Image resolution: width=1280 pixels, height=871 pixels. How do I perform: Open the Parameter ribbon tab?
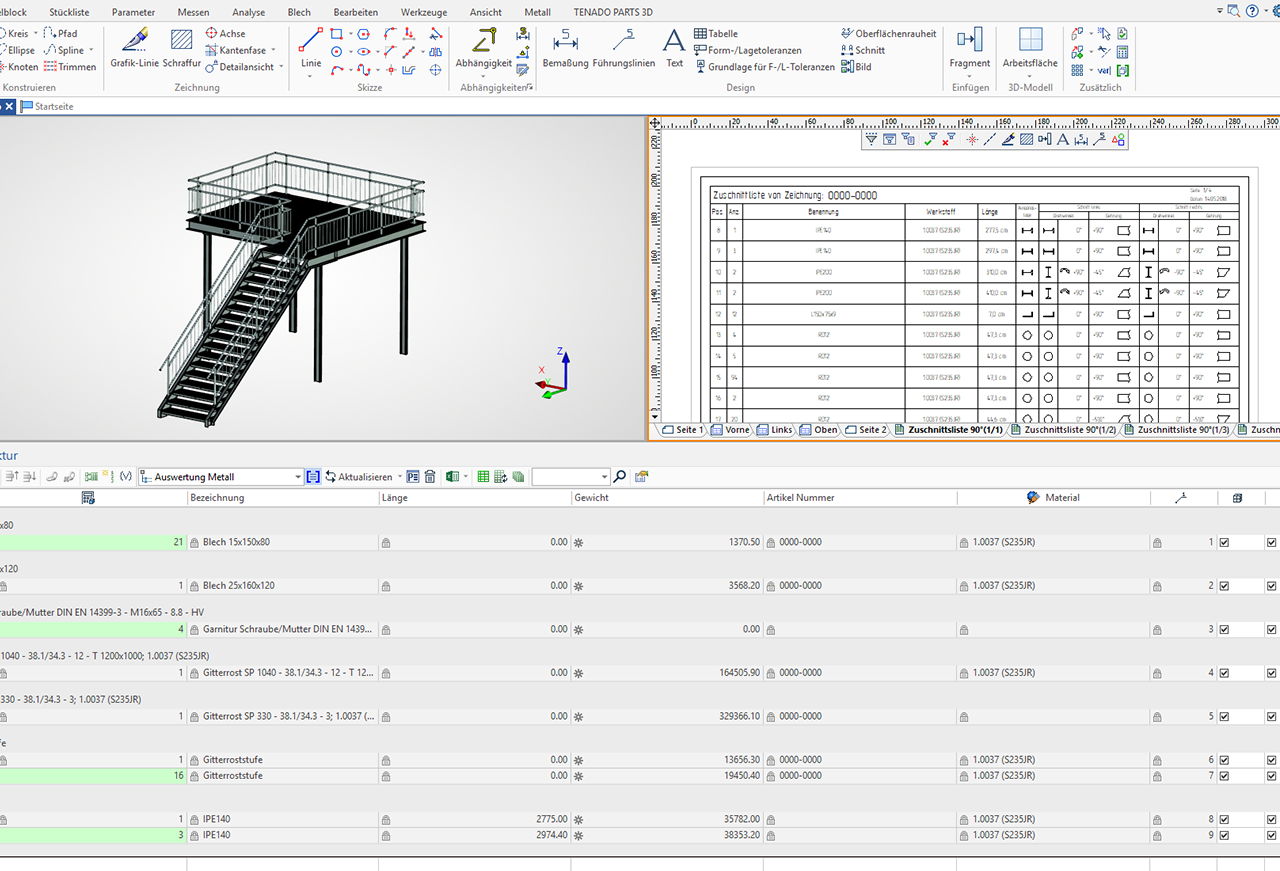tap(133, 12)
